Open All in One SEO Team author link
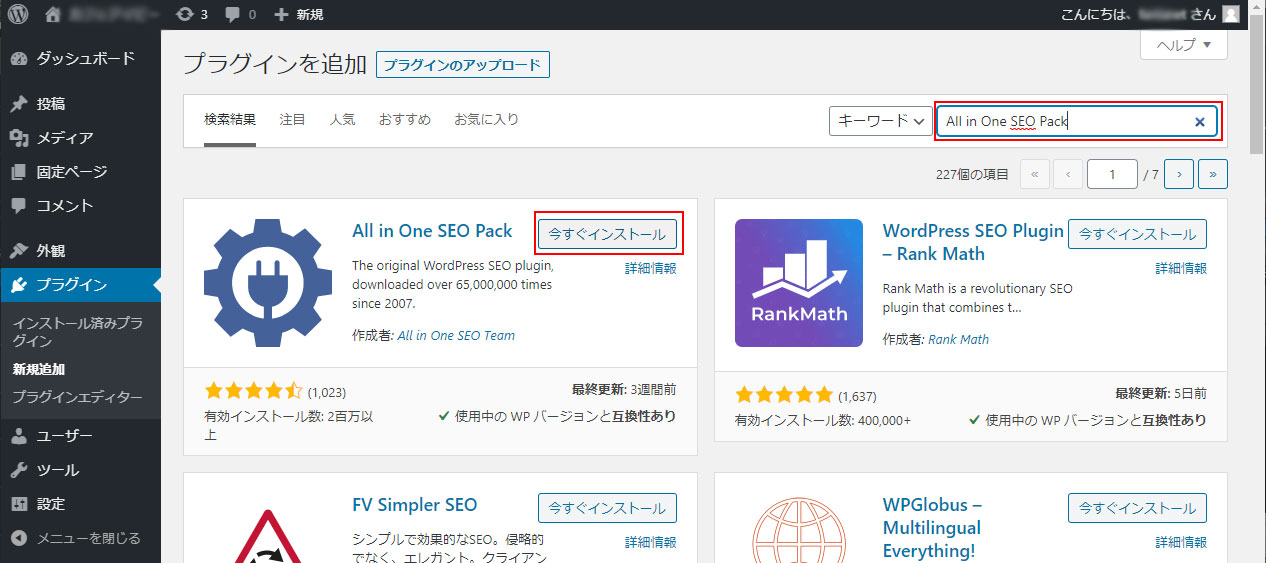The height and width of the screenshot is (563, 1266). coord(456,336)
